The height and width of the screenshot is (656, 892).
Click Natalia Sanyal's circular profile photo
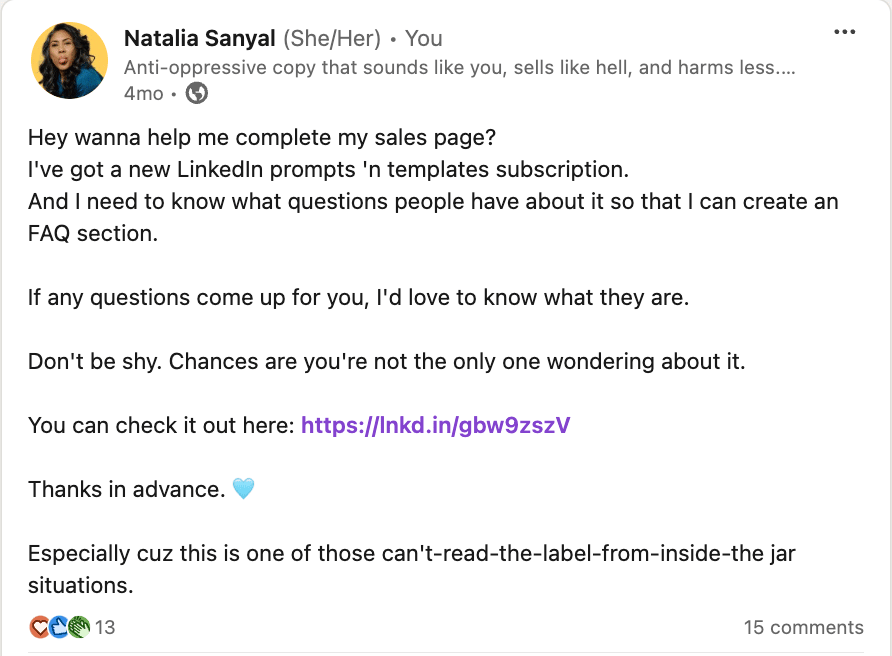(69, 61)
